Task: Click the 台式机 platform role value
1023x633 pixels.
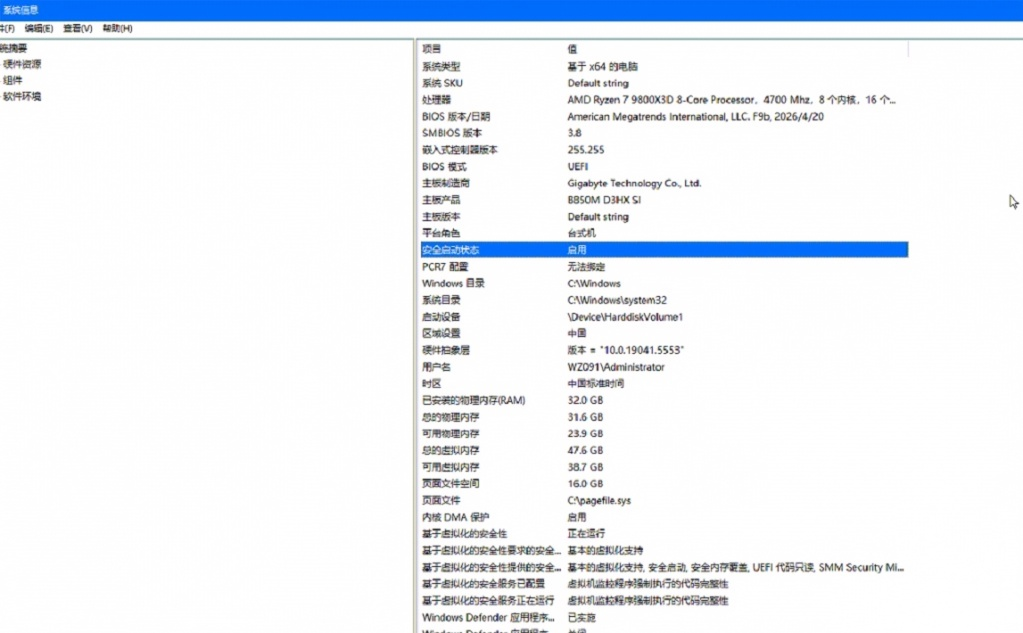Action: (581, 234)
